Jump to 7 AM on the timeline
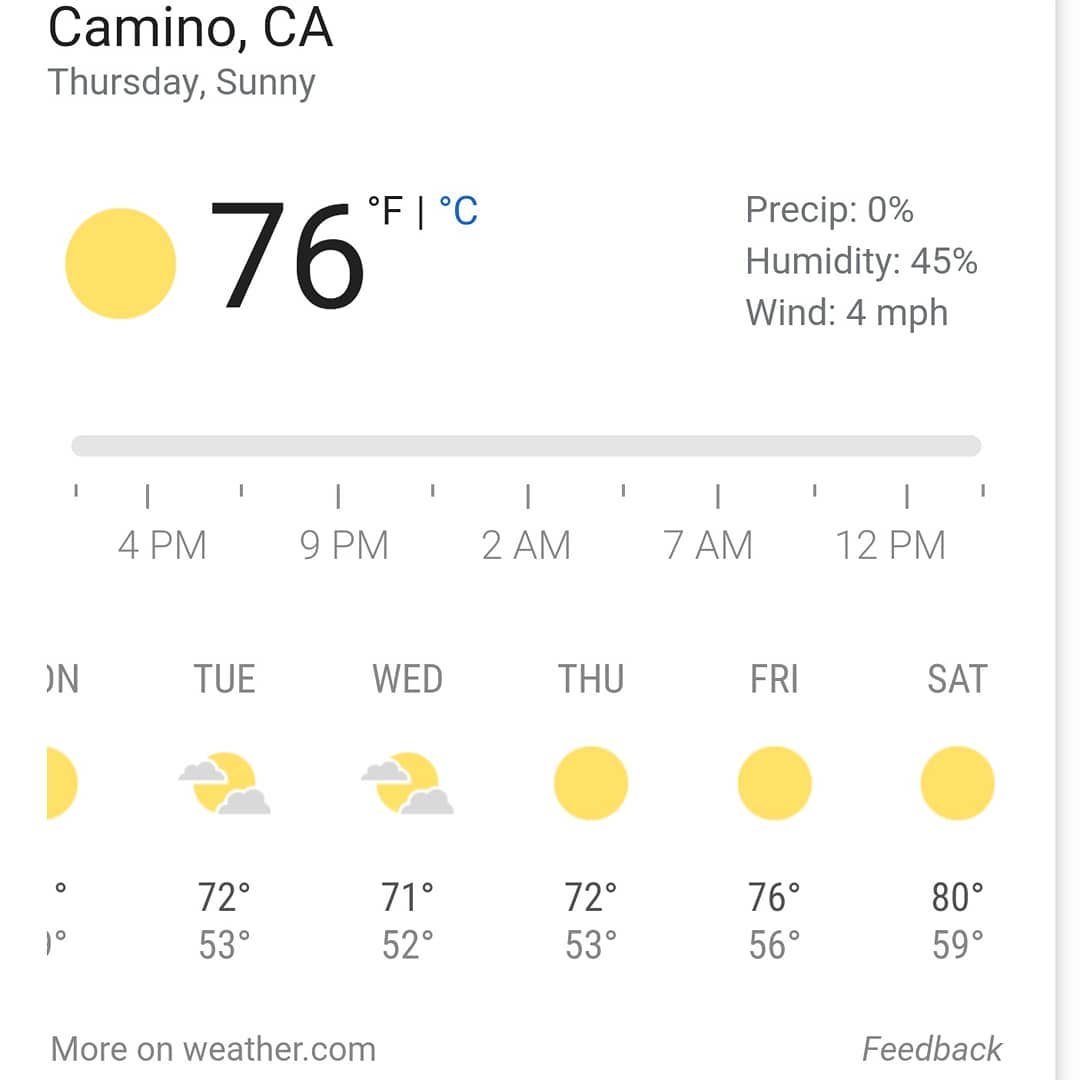 [708, 546]
